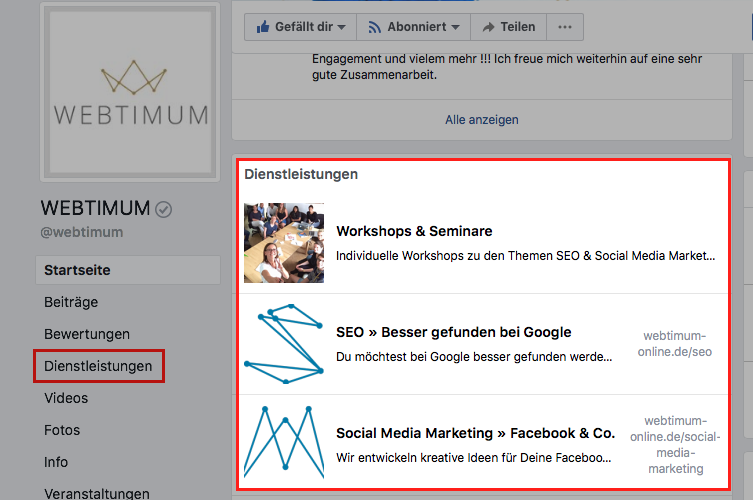This screenshot has width=753, height=500.
Task: Click the review text mentioning gute Zusammenarbeit
Action: pyautogui.click(x=507, y=67)
